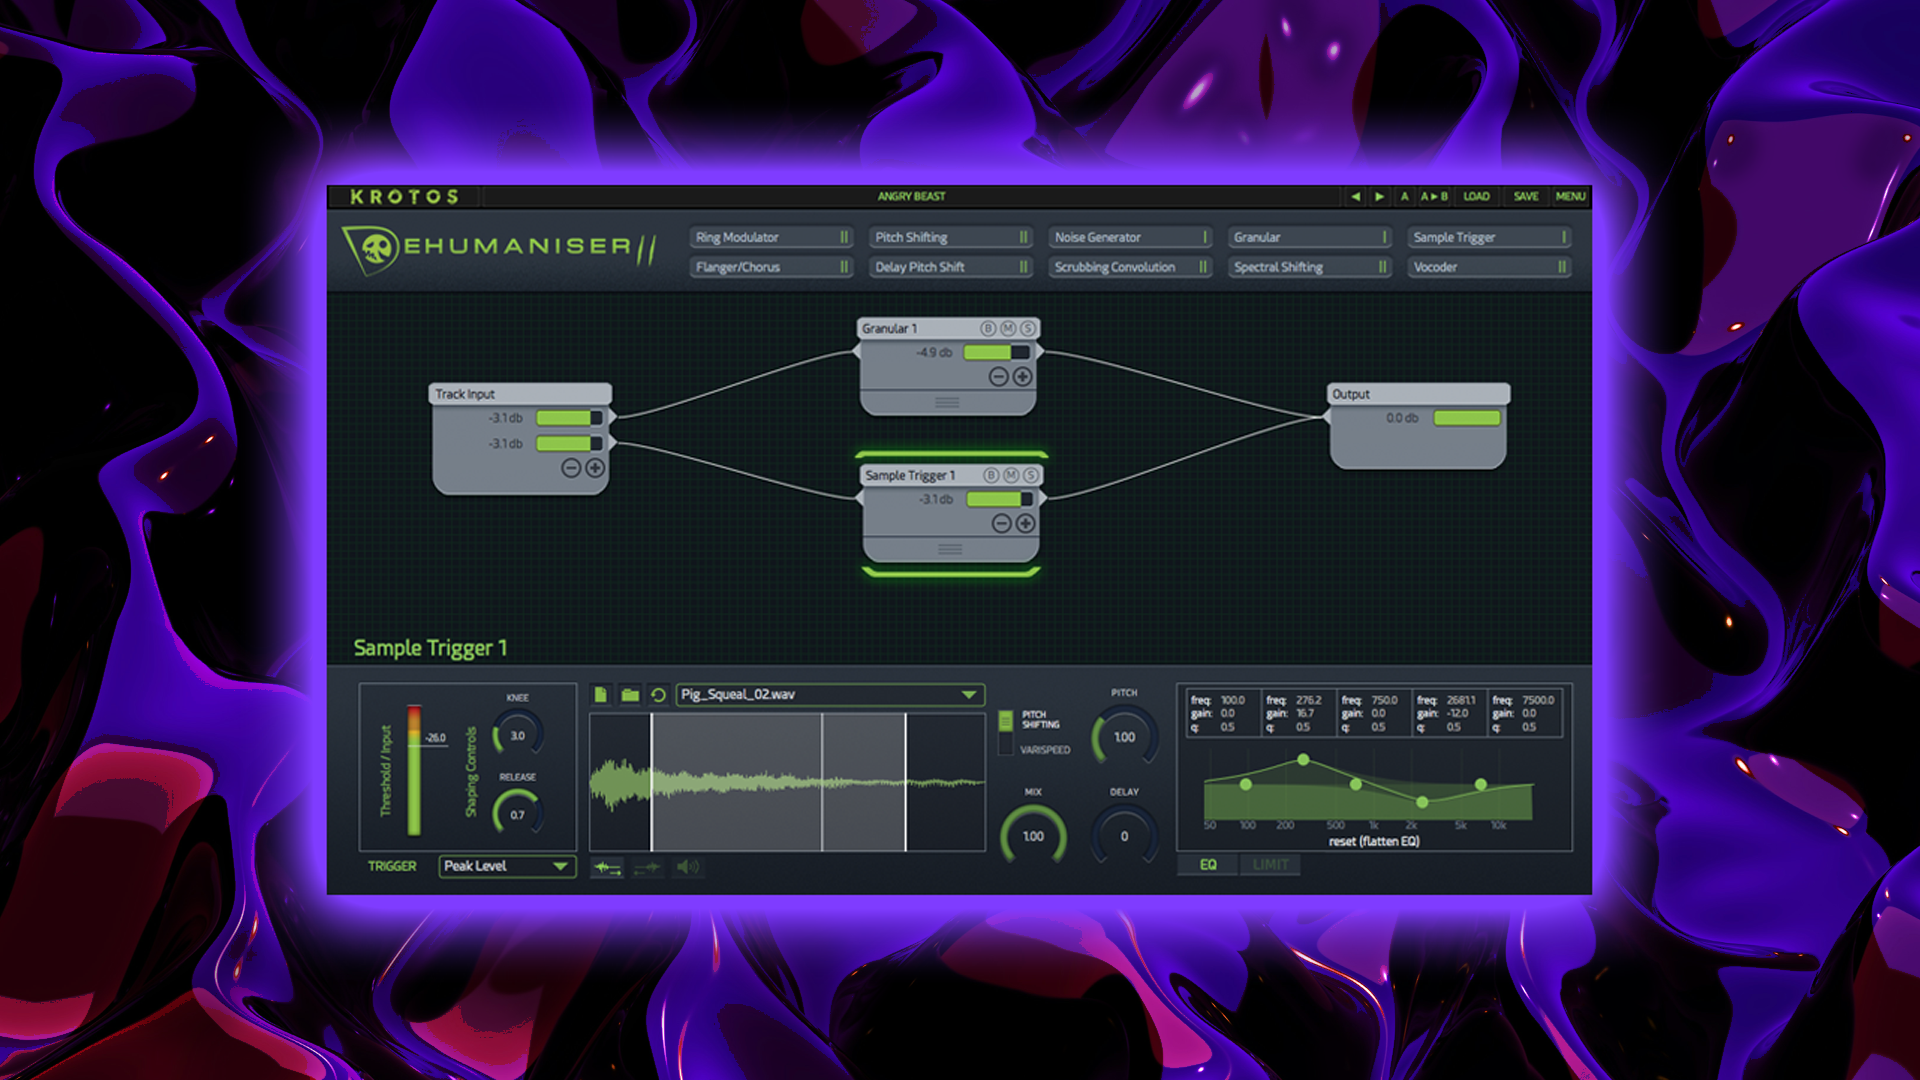
Task: Click the forward playback mode icon
Action: point(607,867)
